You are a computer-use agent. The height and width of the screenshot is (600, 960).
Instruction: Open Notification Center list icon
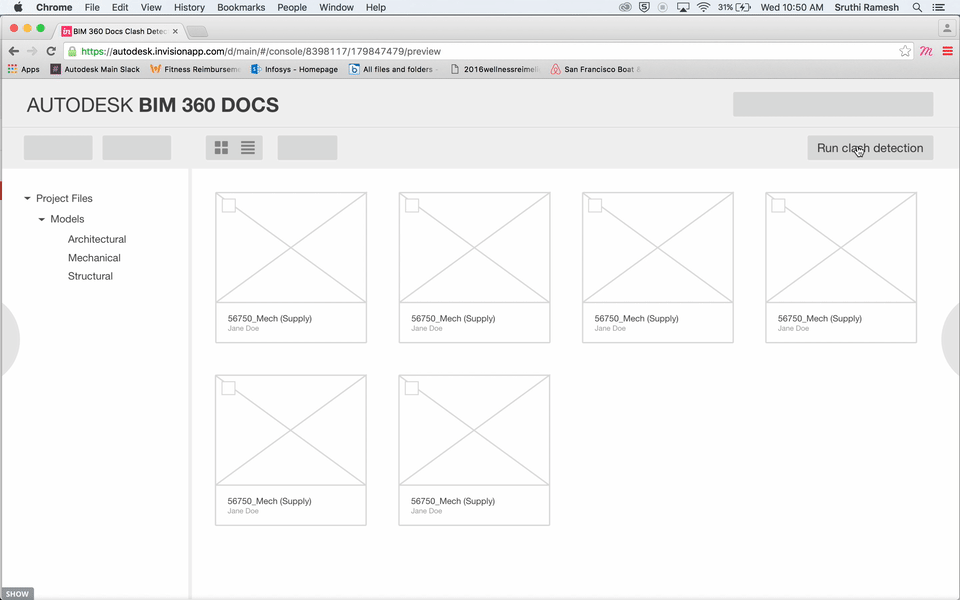(x=938, y=7)
